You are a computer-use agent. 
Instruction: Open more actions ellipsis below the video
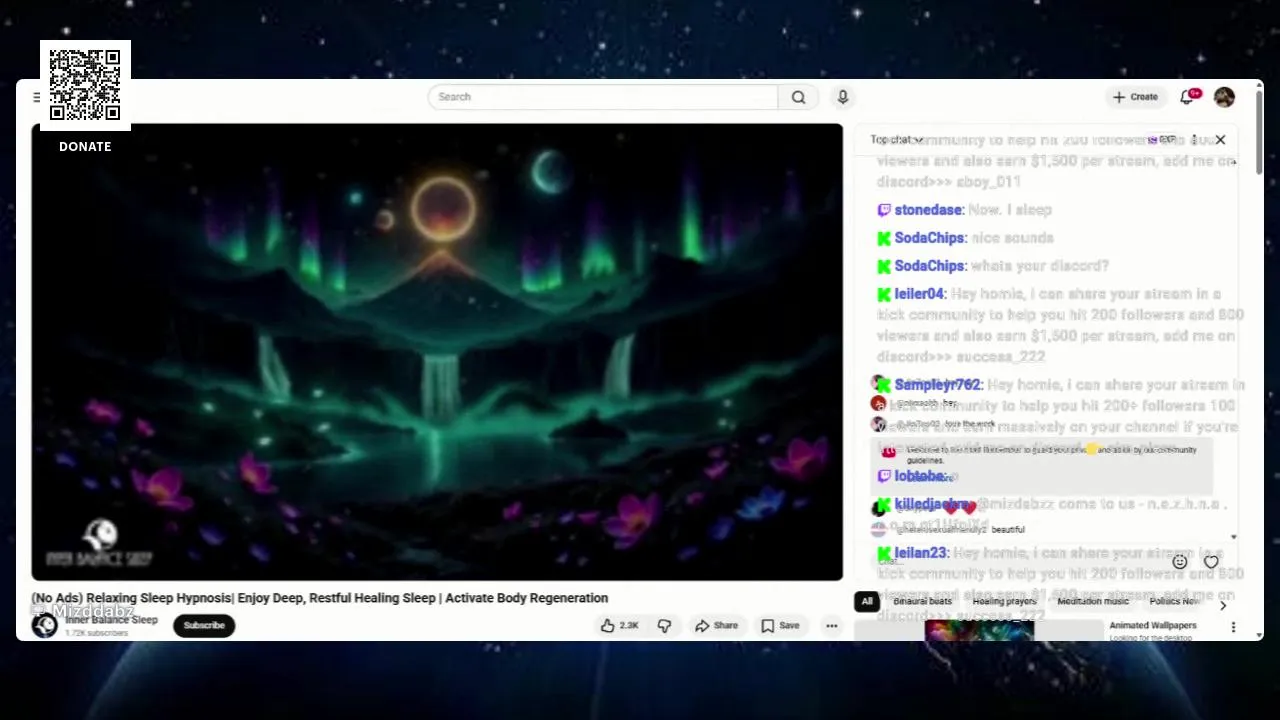(831, 626)
